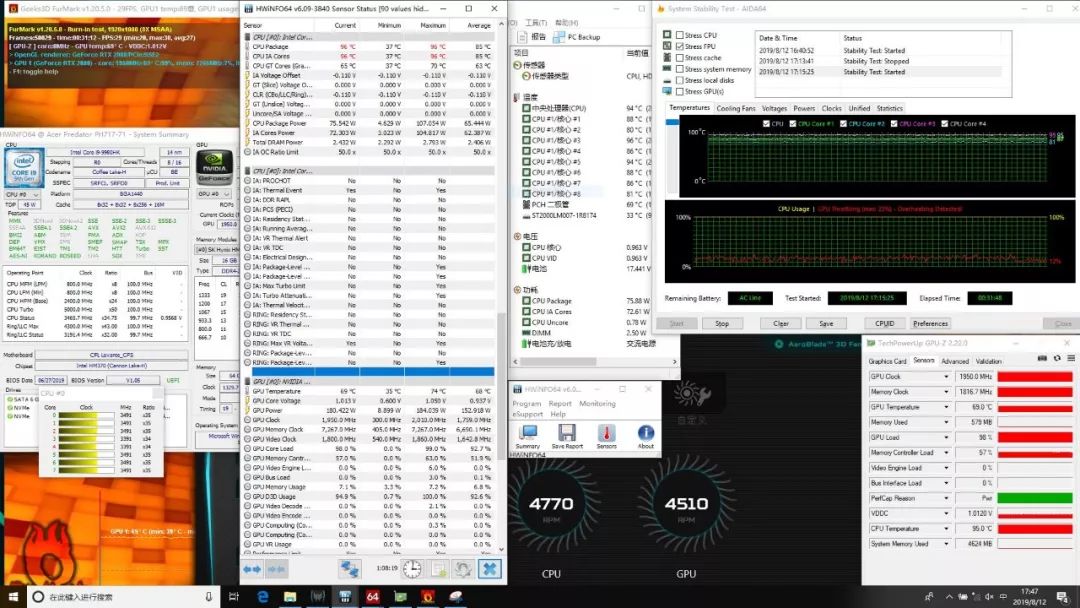Switch to Cooling Fans tab in AIDA64
Viewport: 1080px width, 608px height.
(x=736, y=108)
